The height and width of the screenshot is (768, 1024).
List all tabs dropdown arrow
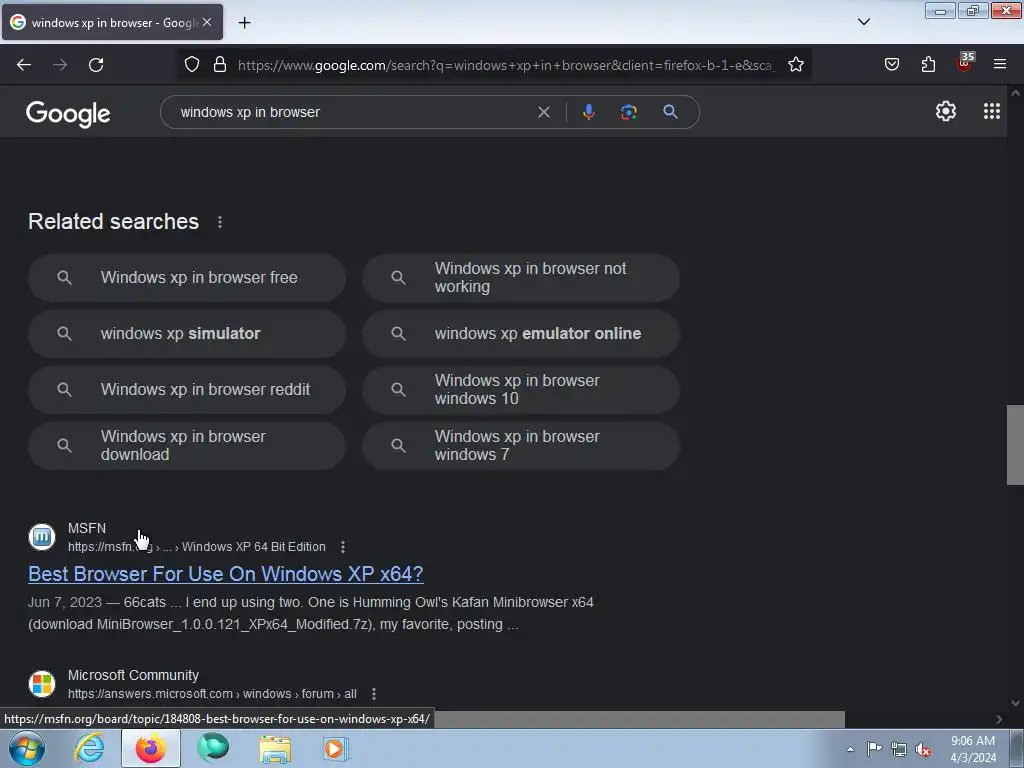pyautogui.click(x=864, y=22)
